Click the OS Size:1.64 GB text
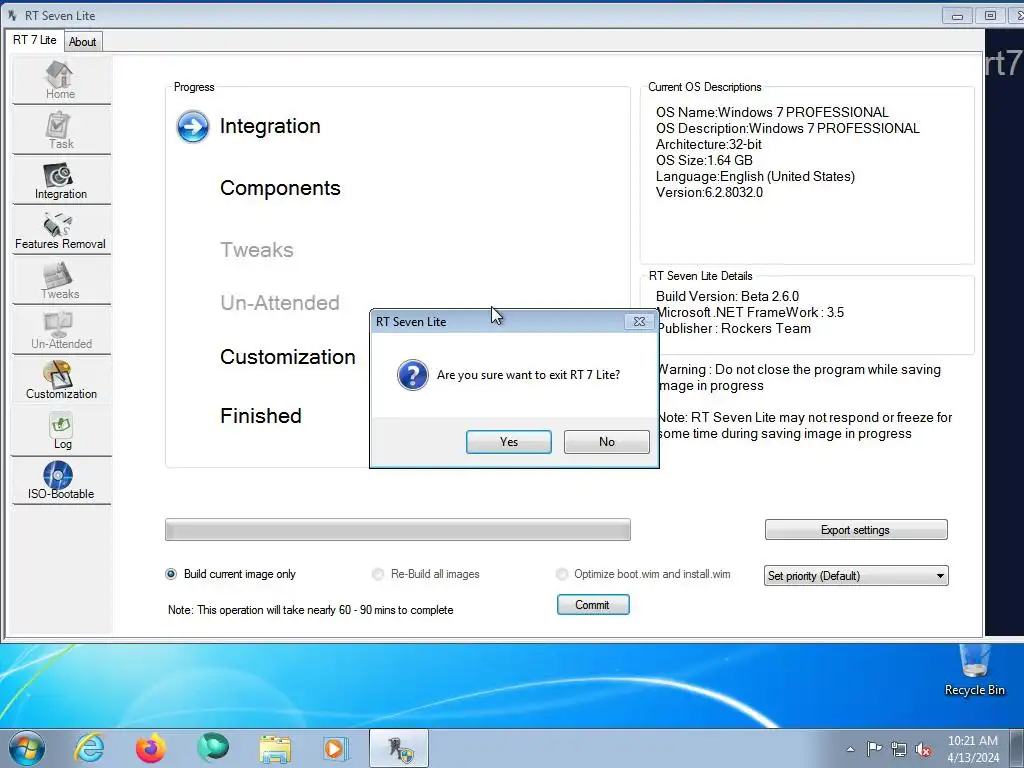 [704, 160]
